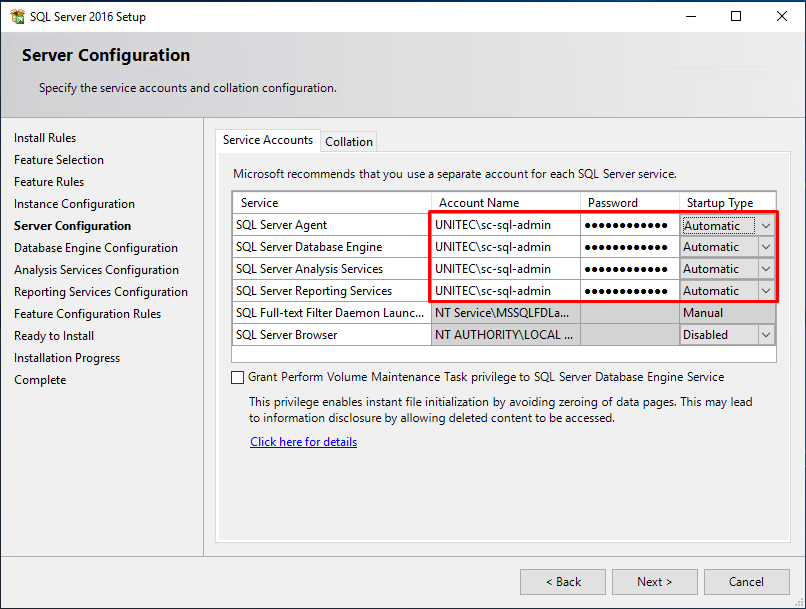Click password field for SQL Server Agent
The height and width of the screenshot is (609, 806).
(630, 225)
